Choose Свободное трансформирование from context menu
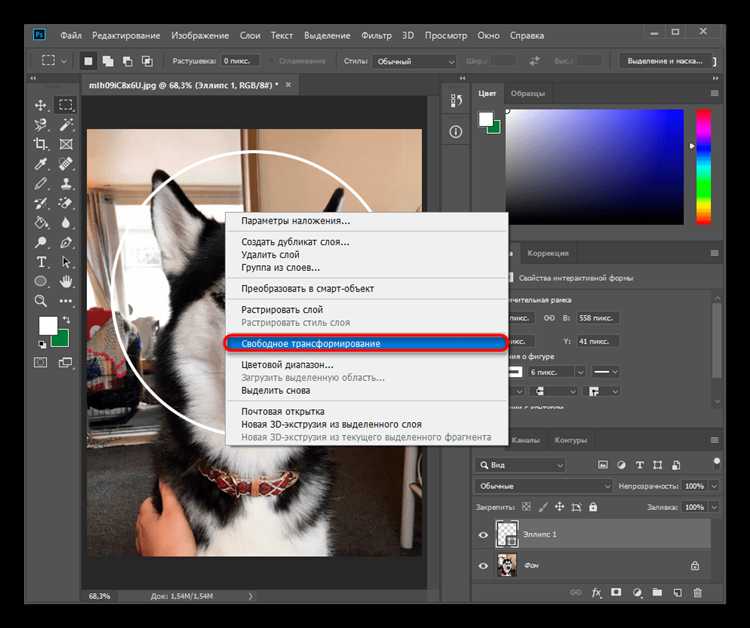 (x=366, y=344)
